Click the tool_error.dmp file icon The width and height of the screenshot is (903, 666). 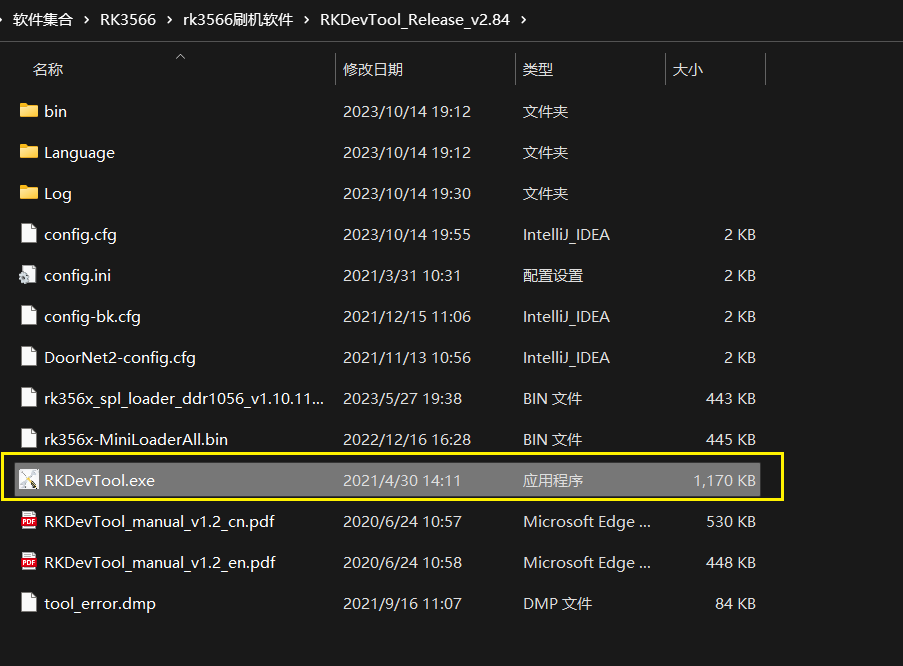coord(29,603)
